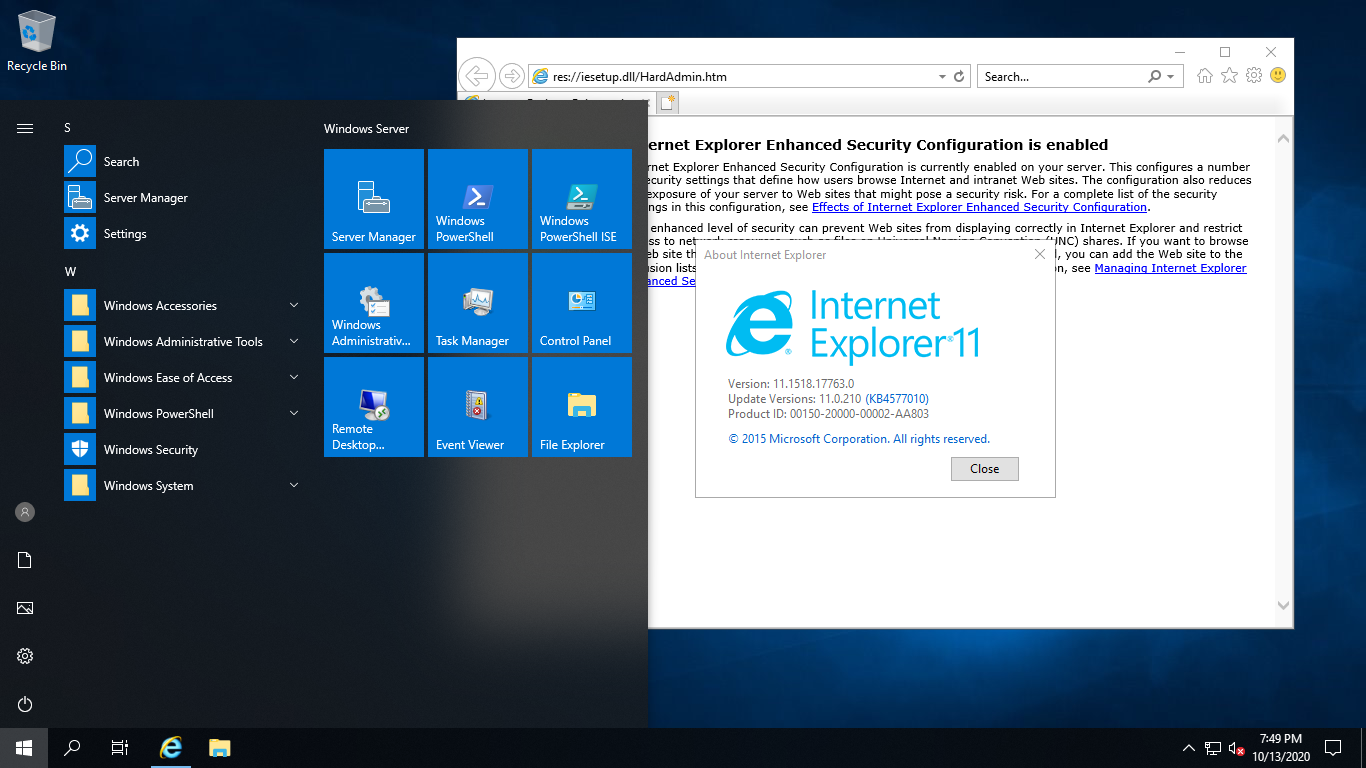Open the search provider dropdown arrow
The image size is (1366, 768).
tap(1170, 76)
